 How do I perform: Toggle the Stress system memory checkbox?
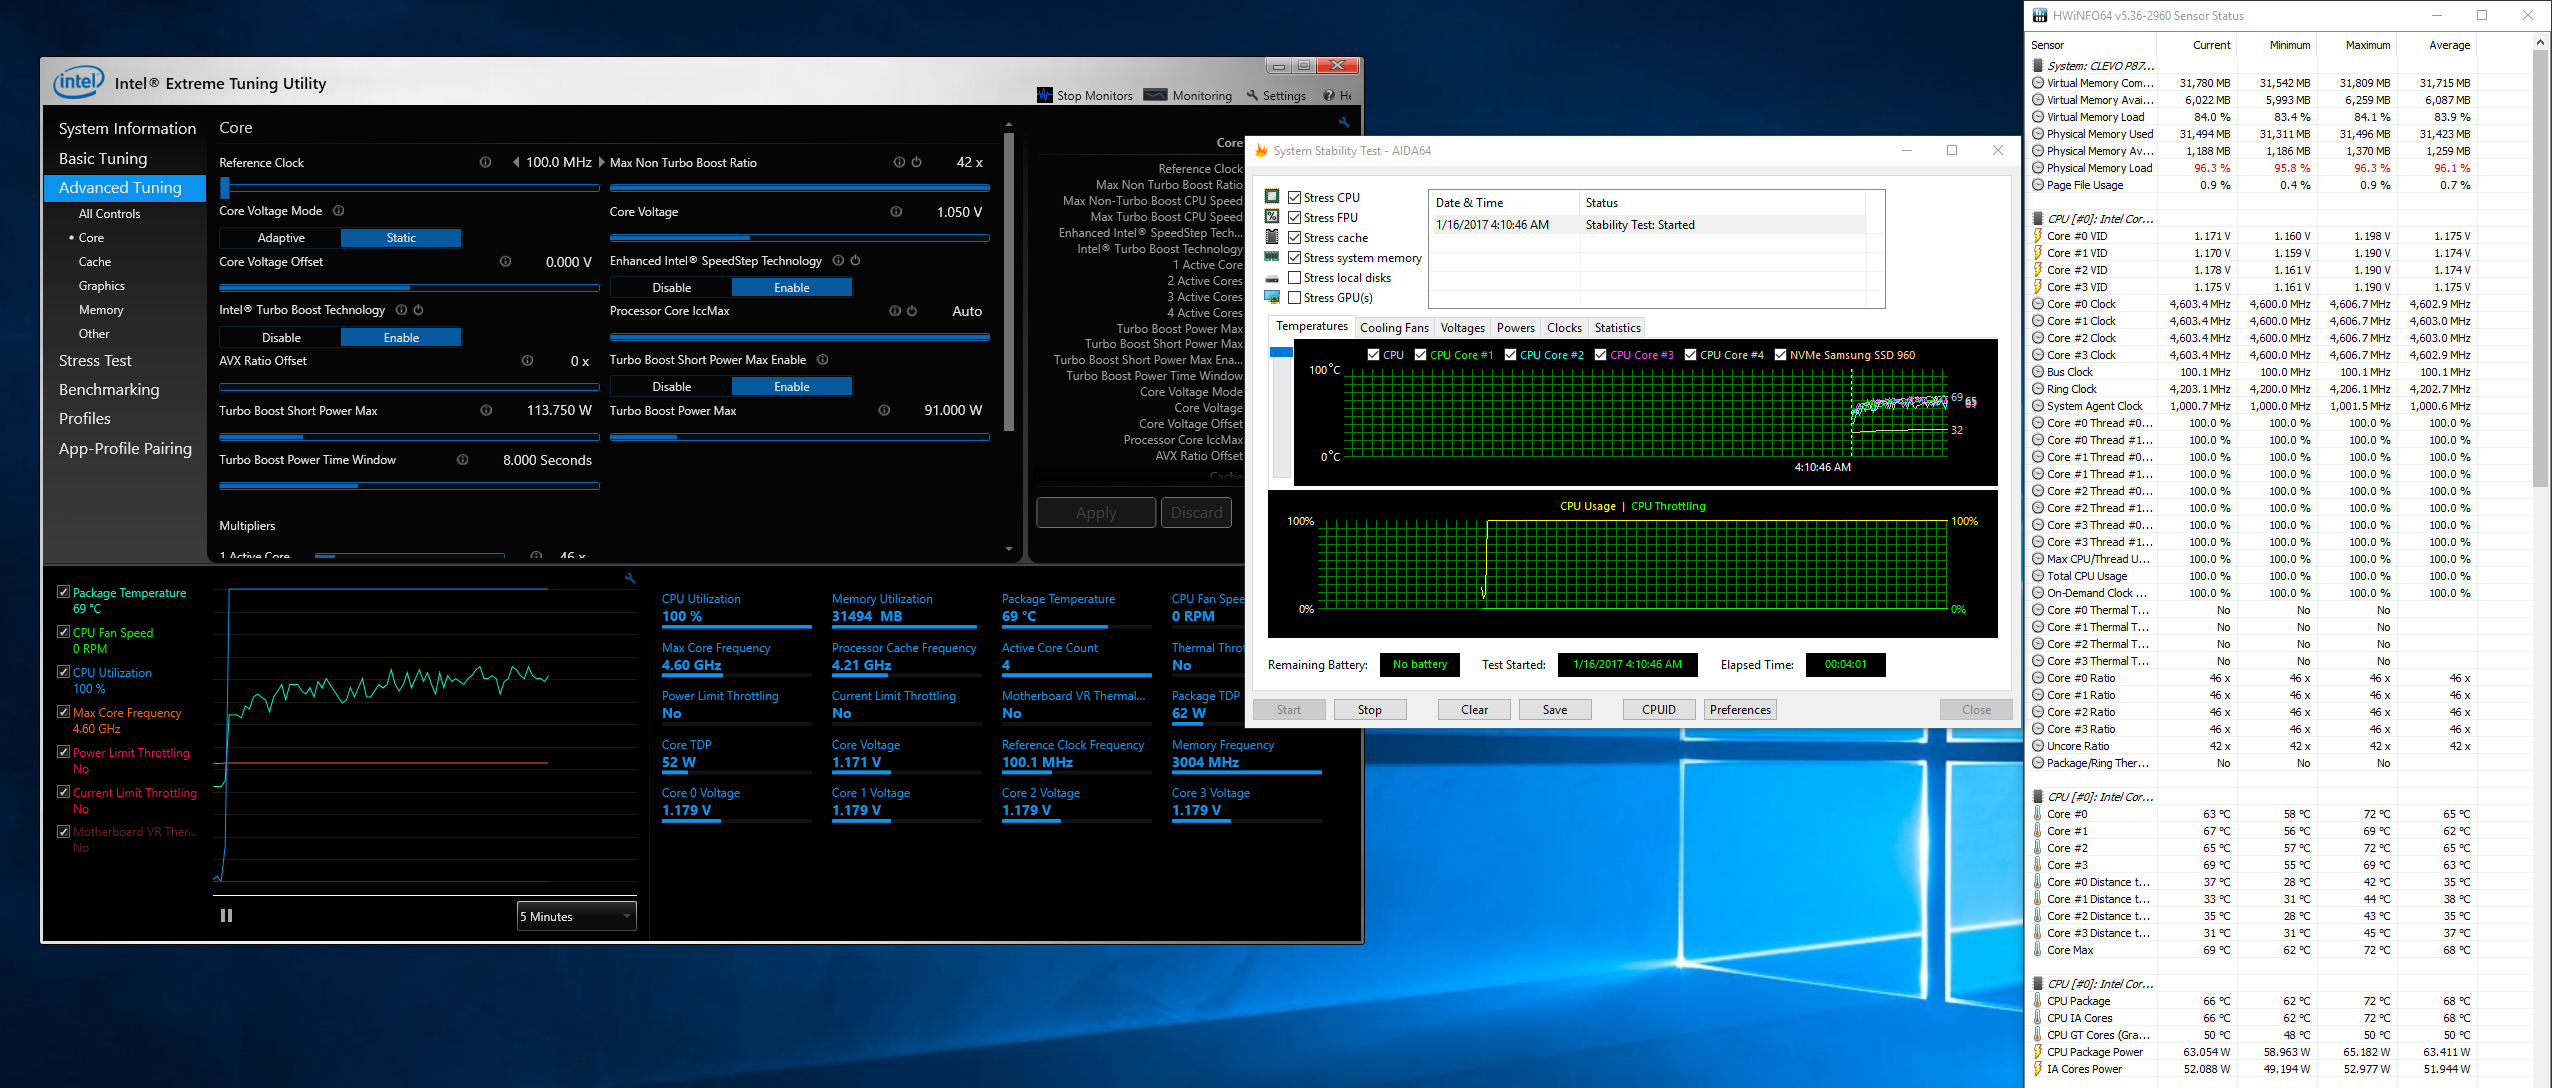click(x=1294, y=257)
